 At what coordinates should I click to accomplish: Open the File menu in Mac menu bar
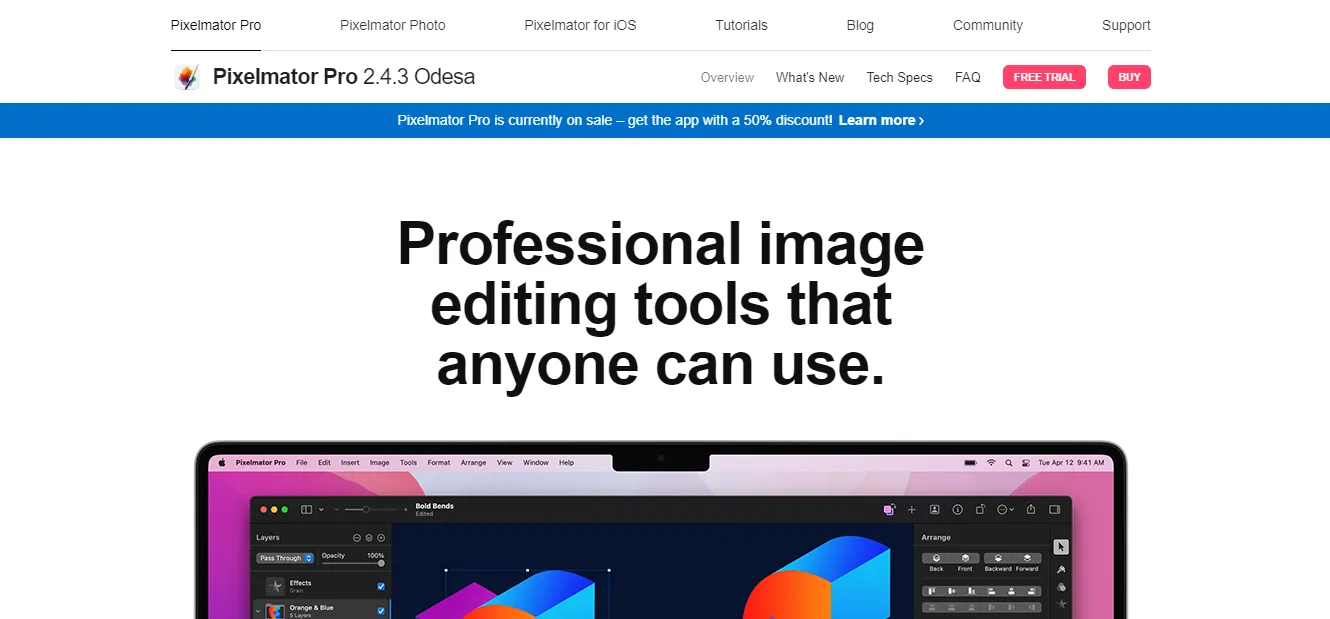[301, 463]
